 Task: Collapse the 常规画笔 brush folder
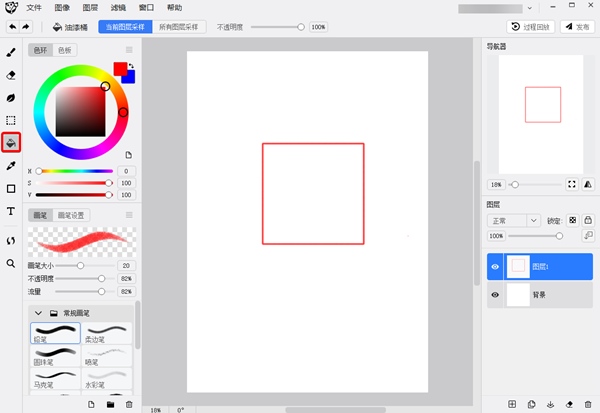pyautogui.click(x=37, y=313)
